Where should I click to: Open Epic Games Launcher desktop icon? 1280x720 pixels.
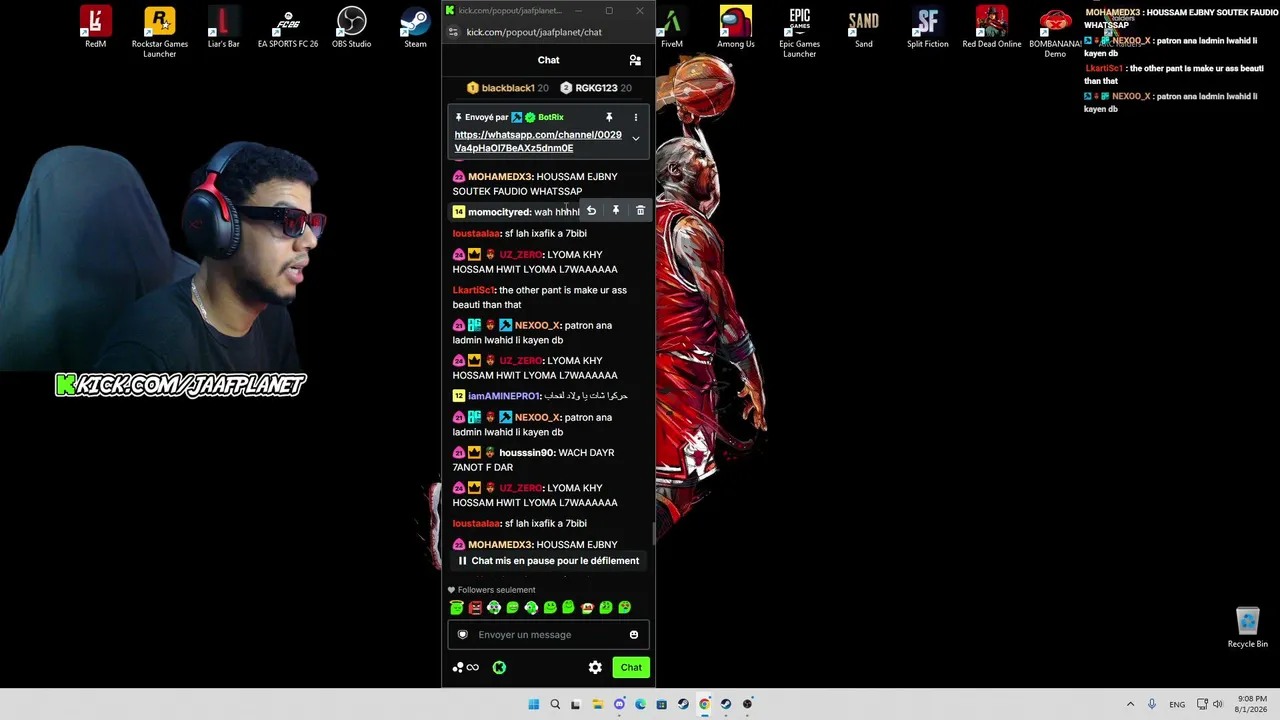pyautogui.click(x=799, y=32)
